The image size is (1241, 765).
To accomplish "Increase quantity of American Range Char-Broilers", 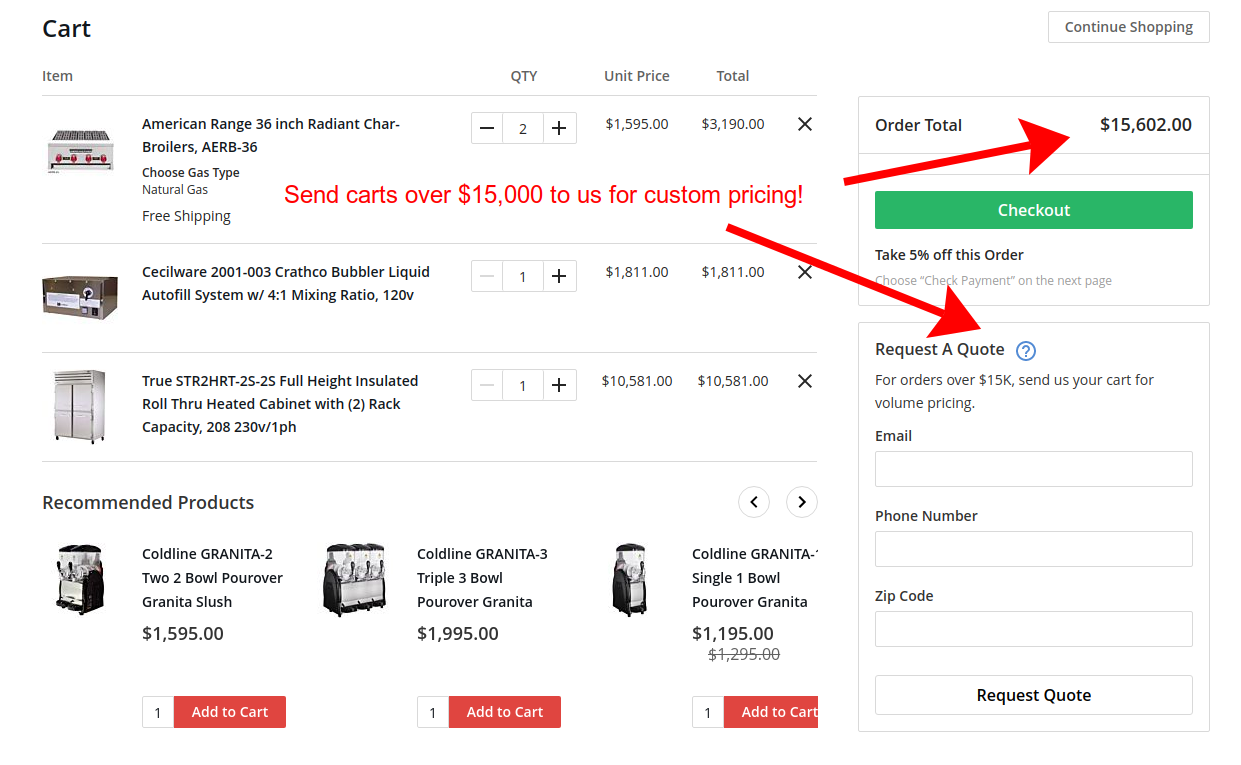I will [x=559, y=128].
